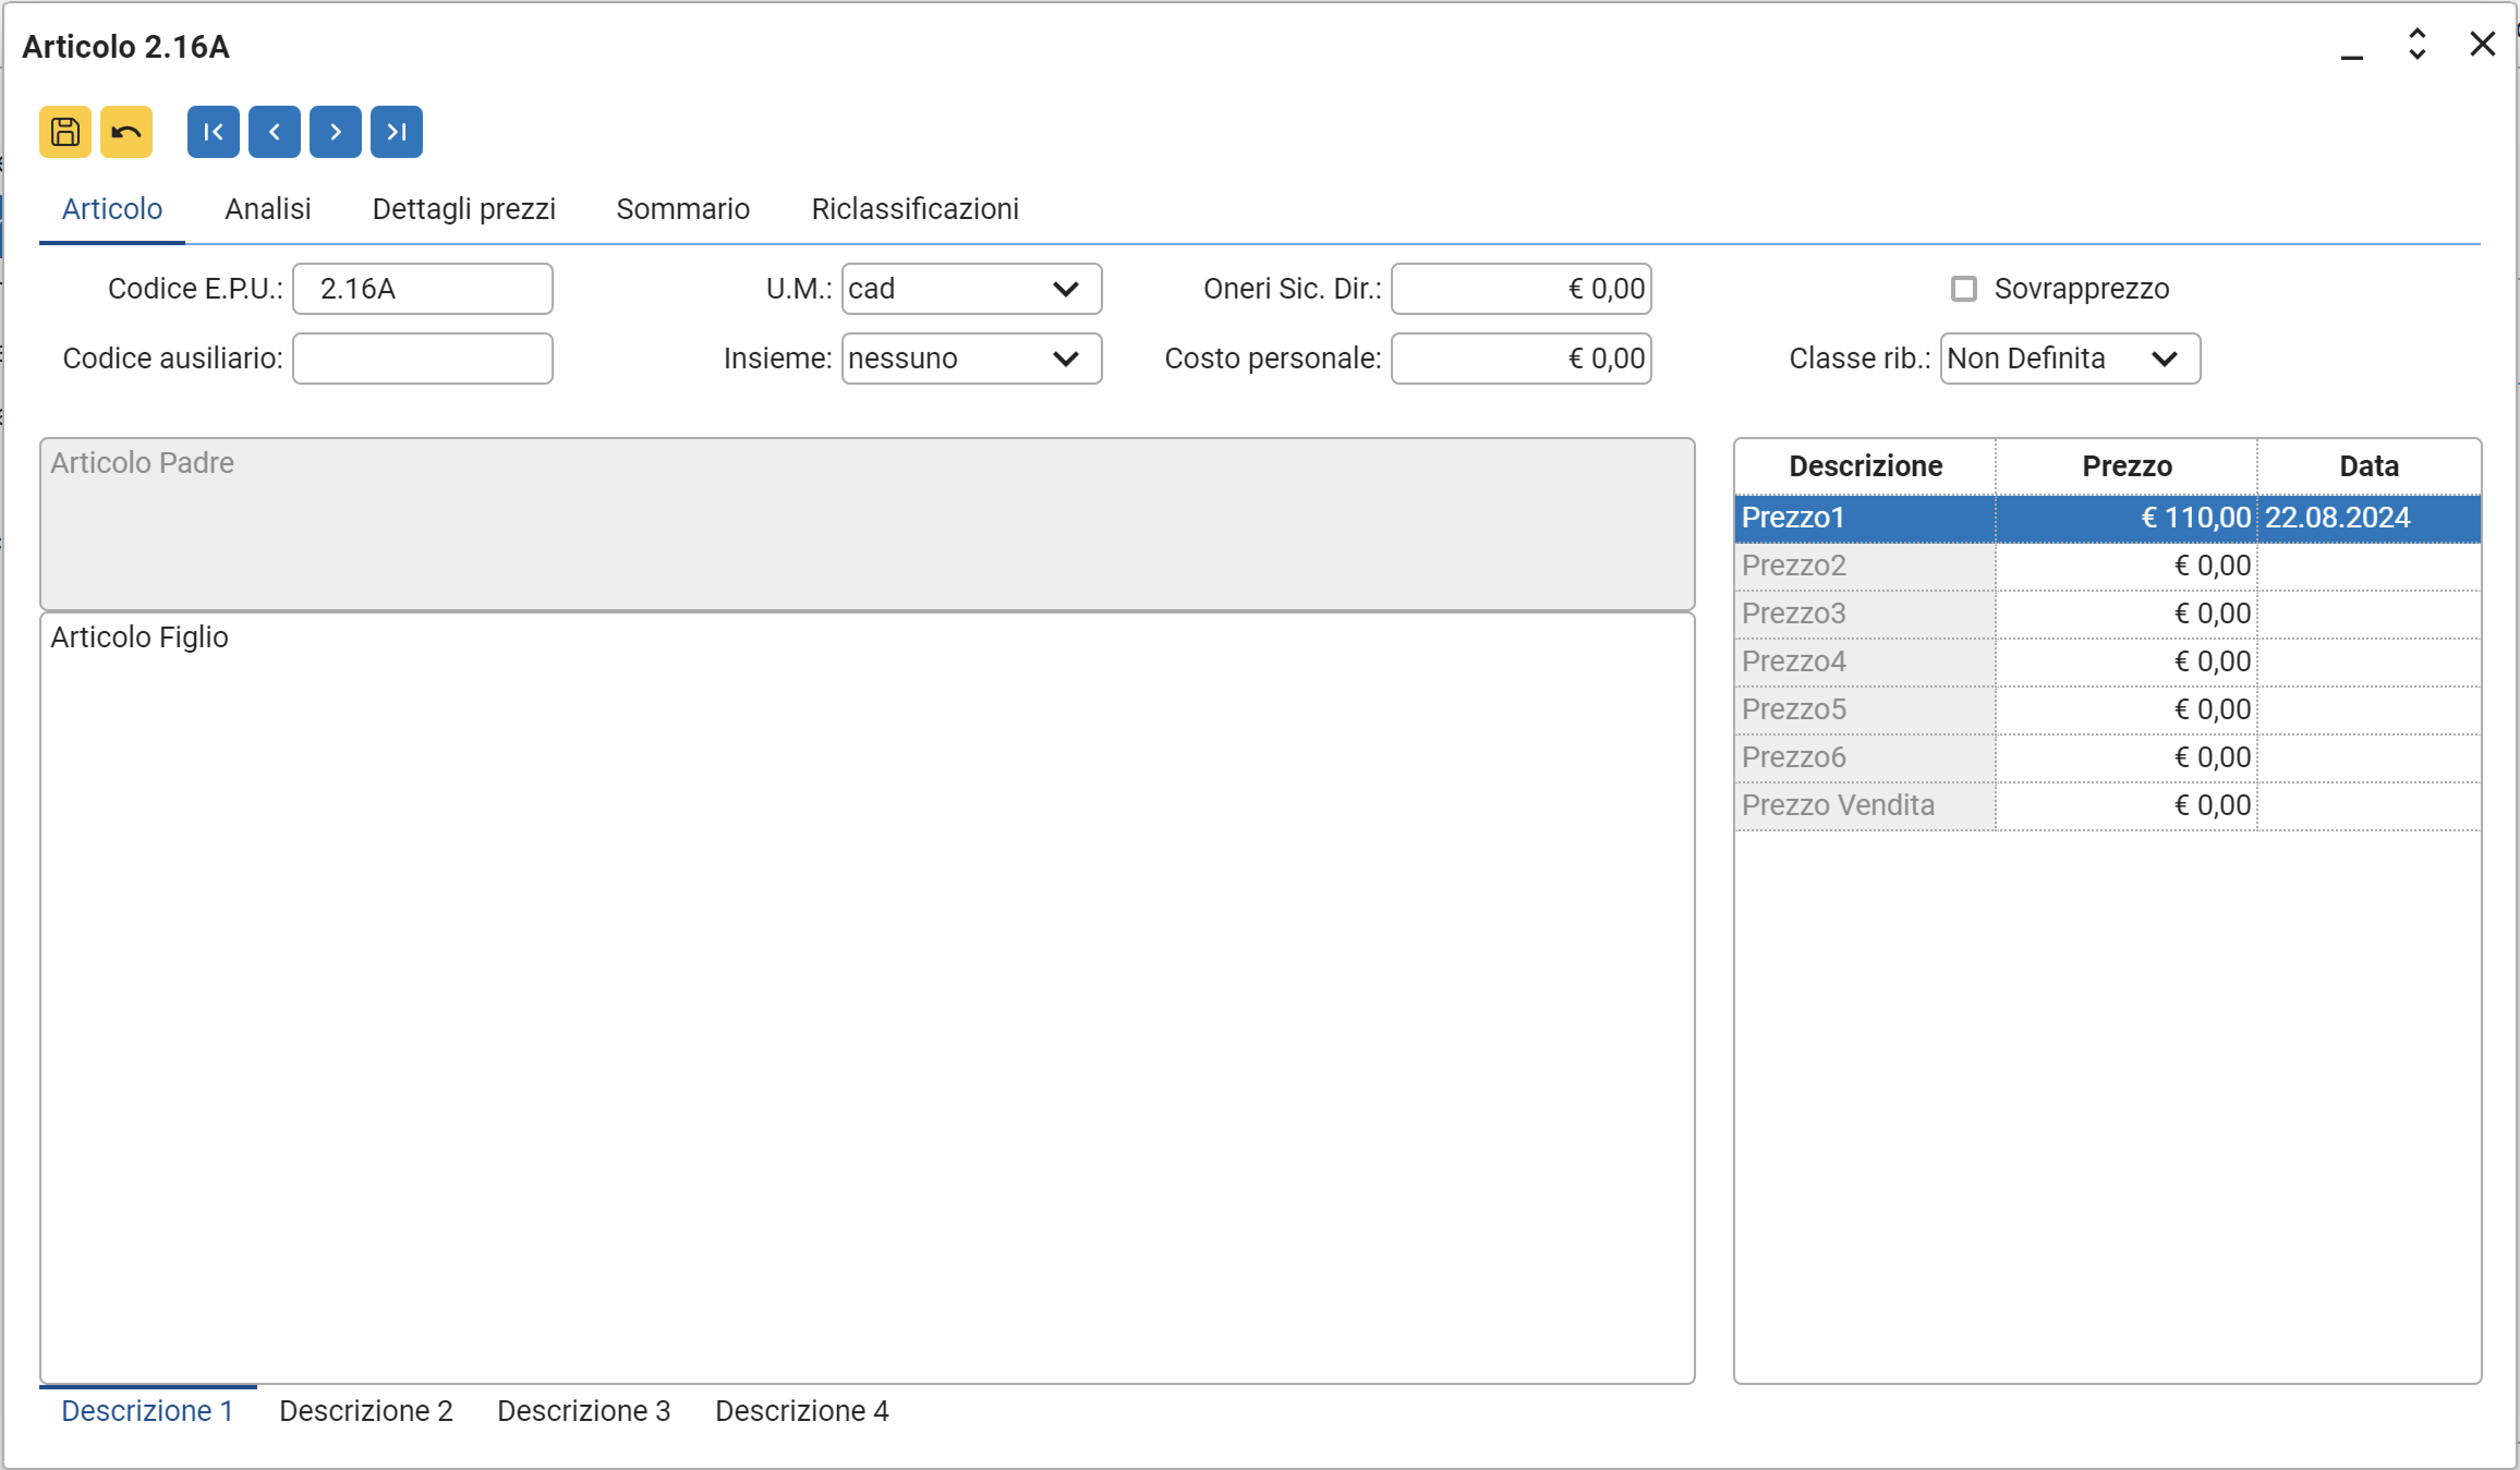
Task: Switch to the Descrizione 2 tab
Action: click(x=365, y=1411)
